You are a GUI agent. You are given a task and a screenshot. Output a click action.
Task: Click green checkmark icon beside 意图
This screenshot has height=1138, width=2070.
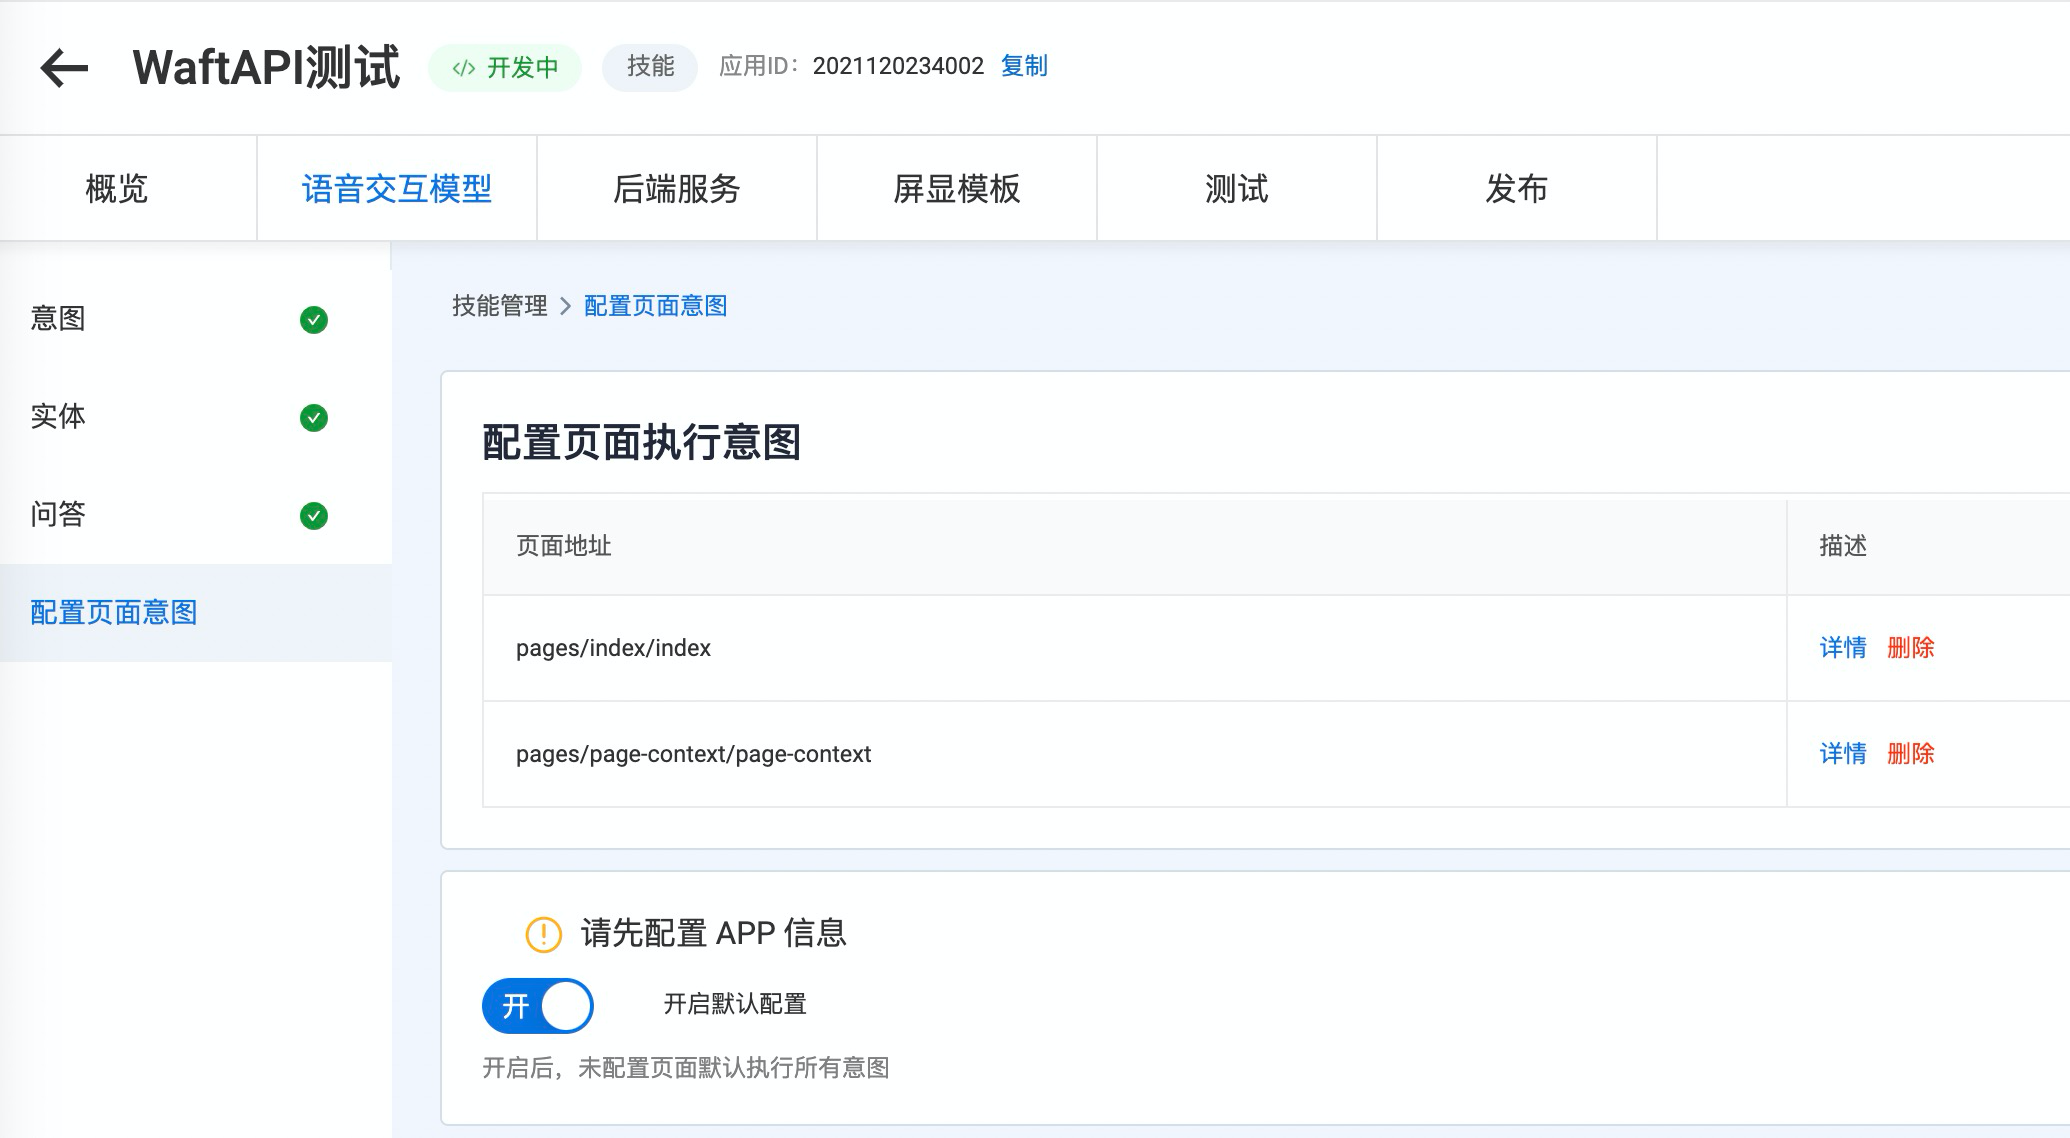(314, 320)
